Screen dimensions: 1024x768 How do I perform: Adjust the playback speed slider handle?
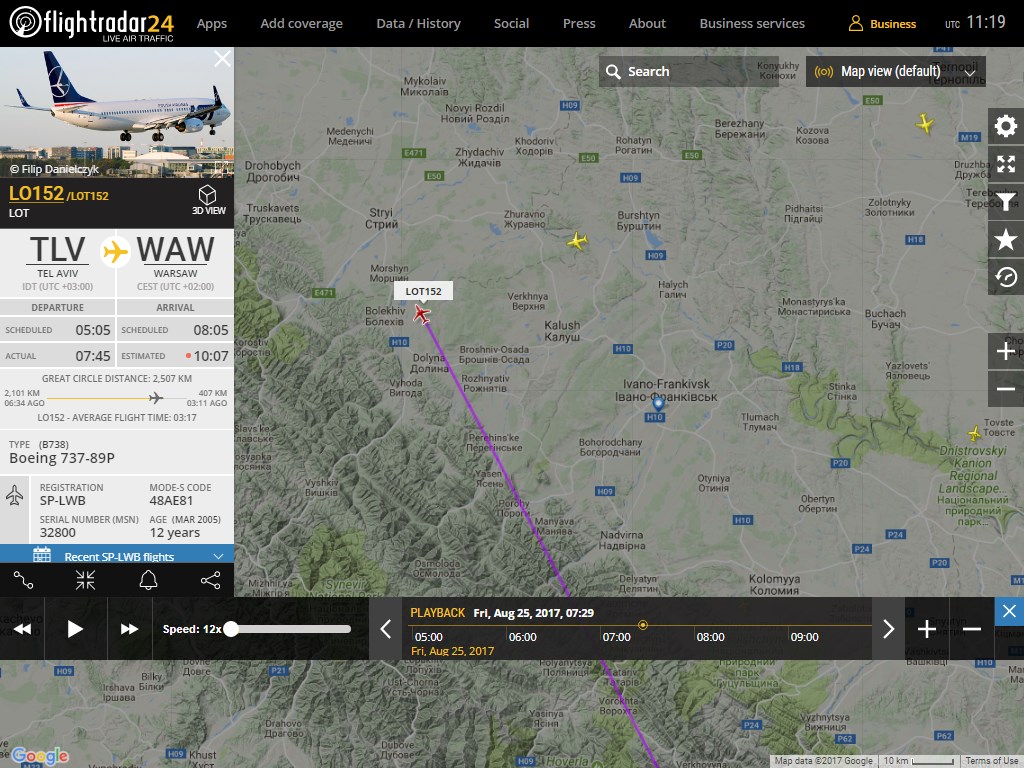pos(231,629)
